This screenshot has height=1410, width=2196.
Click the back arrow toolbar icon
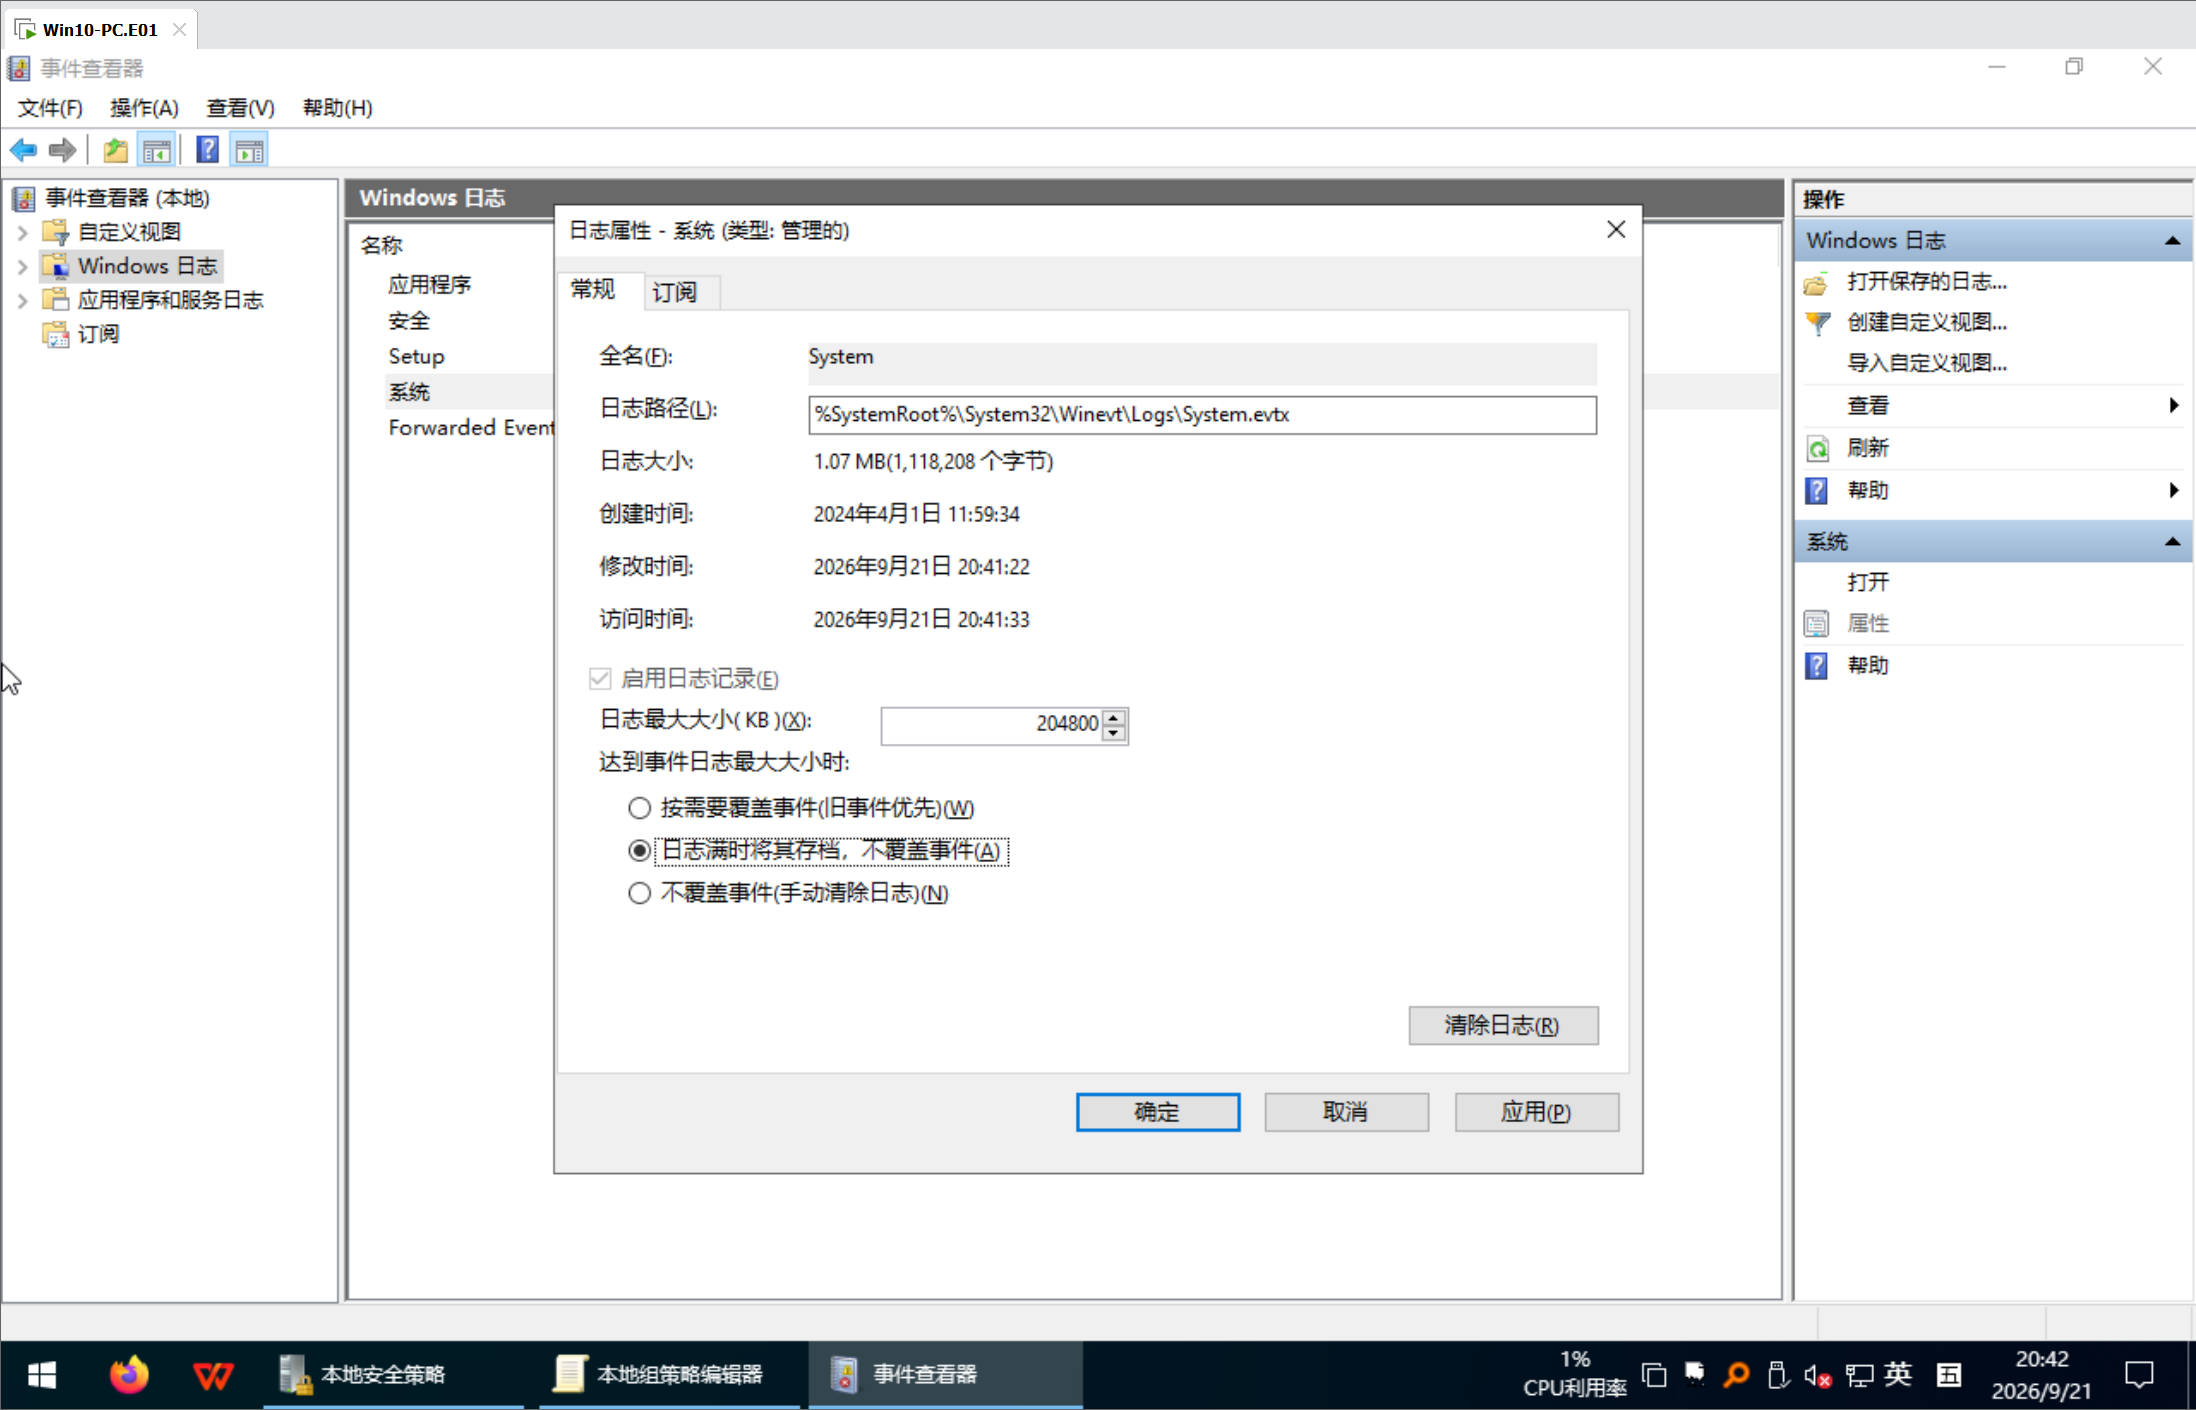coord(24,151)
